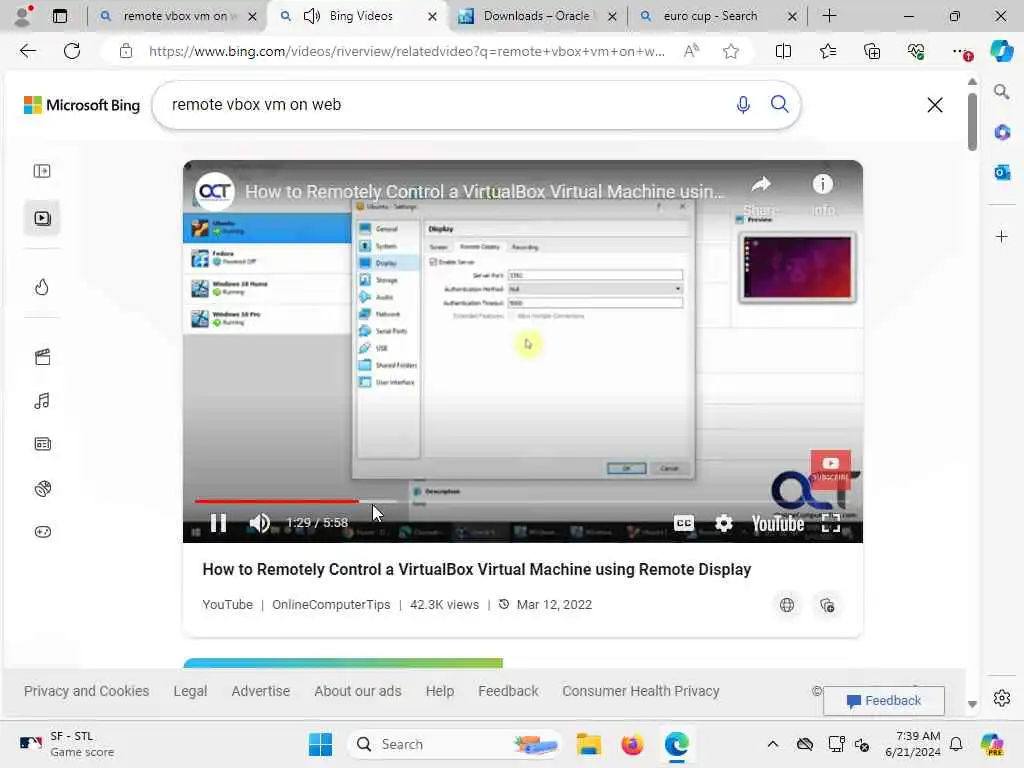Click the Bing search magnifier button

[x=779, y=104]
